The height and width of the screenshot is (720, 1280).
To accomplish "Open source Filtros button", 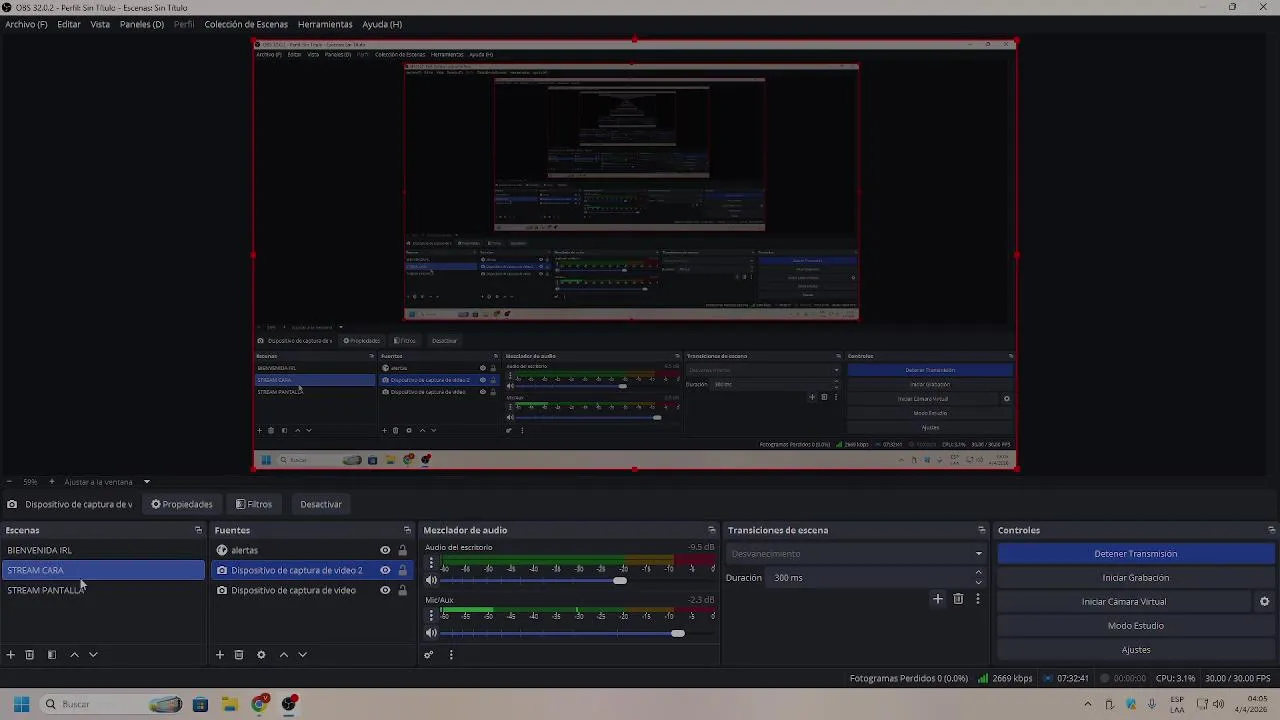I will pyautogui.click(x=254, y=504).
